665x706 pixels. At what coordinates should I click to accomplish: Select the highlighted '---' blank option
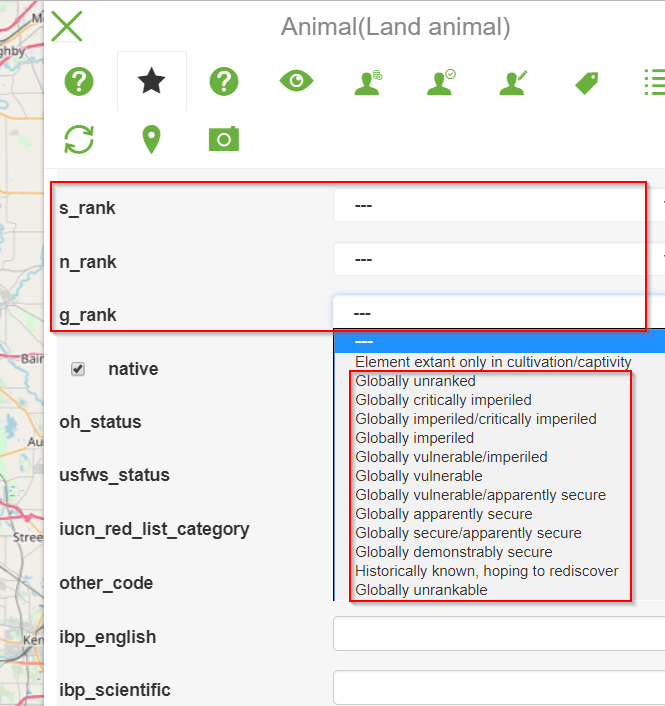pyautogui.click(x=500, y=342)
